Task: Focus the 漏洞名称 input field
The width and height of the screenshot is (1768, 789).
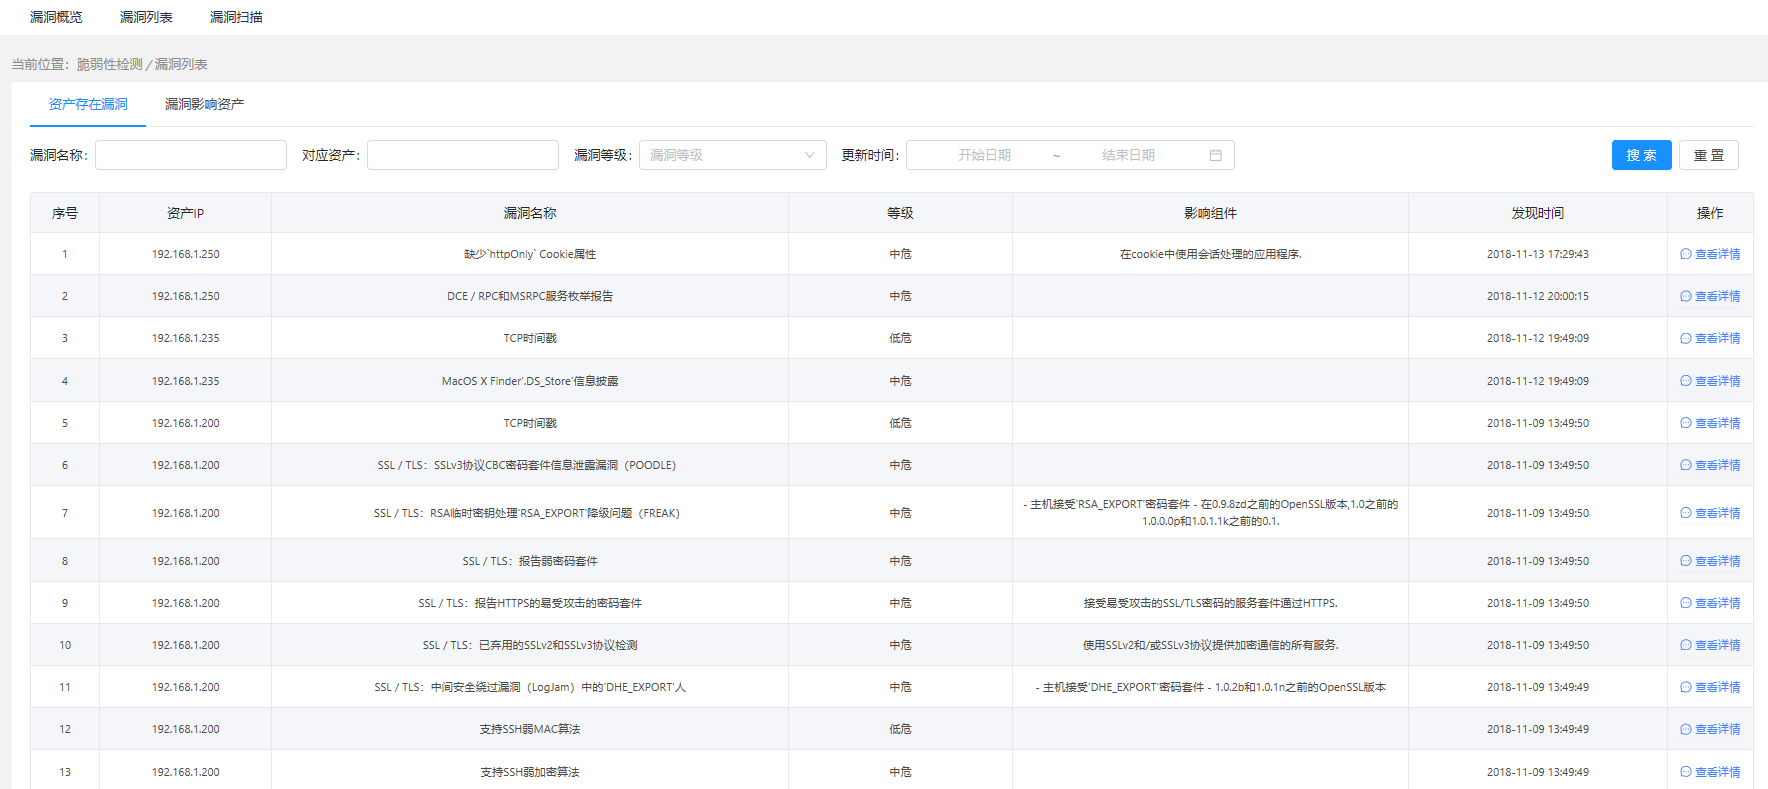Action: 191,155
